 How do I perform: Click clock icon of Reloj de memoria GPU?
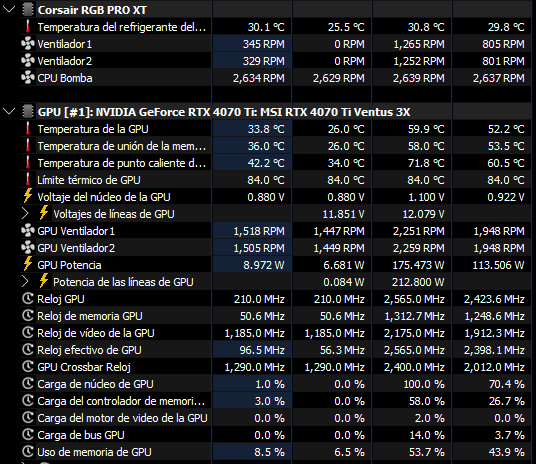coord(28,315)
